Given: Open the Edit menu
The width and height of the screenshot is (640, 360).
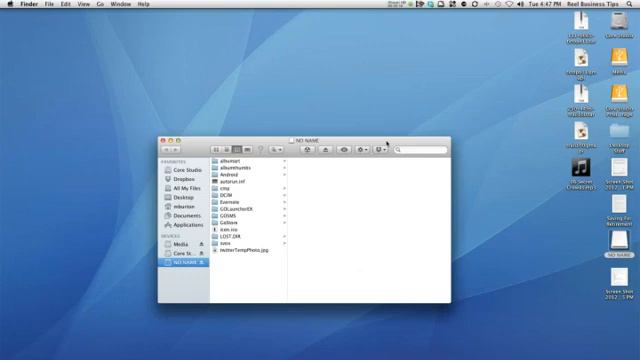Looking at the screenshot, I should (65, 4).
